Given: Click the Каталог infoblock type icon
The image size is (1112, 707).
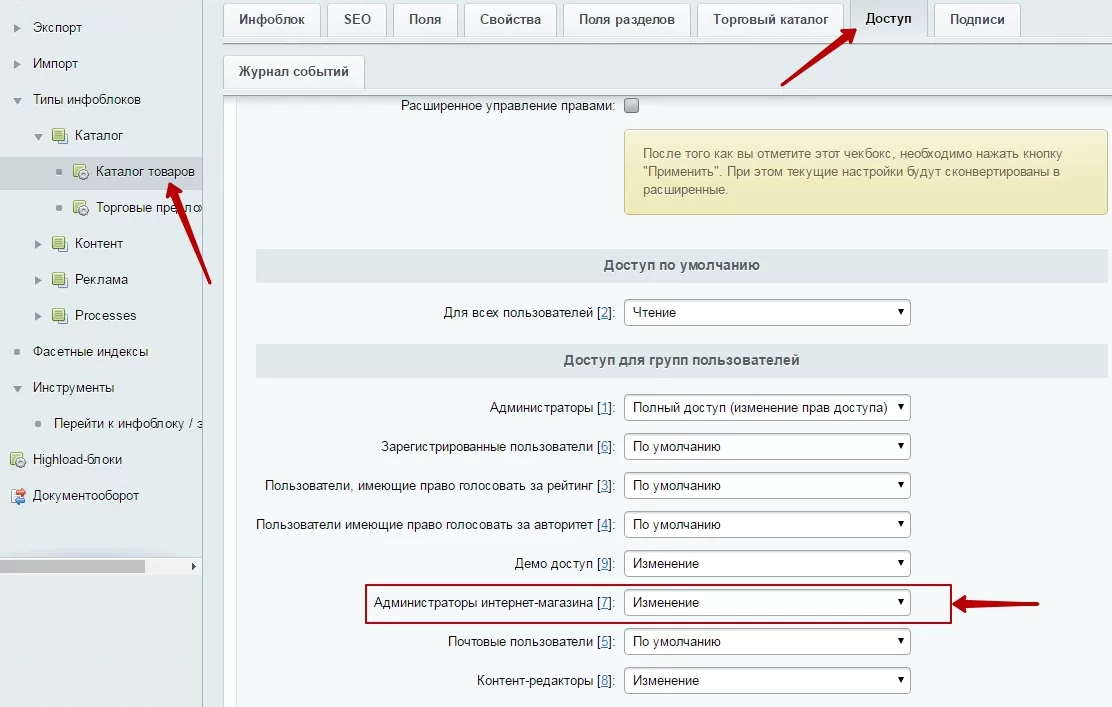Looking at the screenshot, I should coord(60,135).
